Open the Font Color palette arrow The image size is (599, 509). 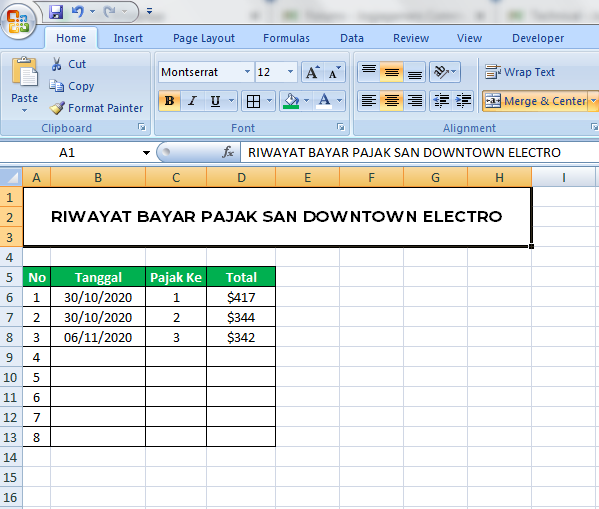point(340,101)
